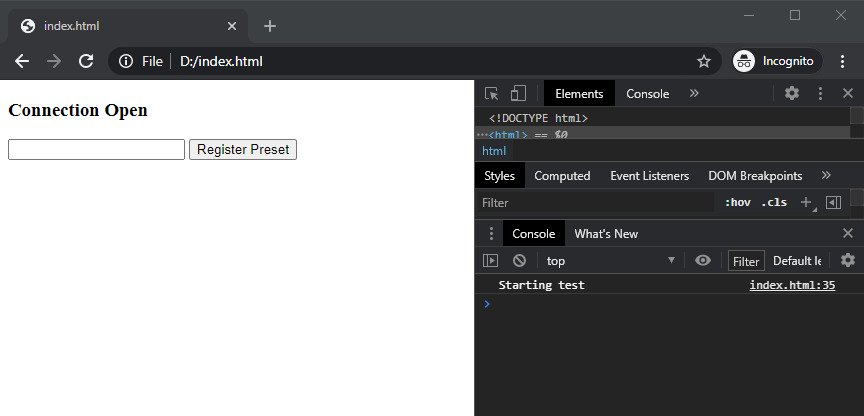Image resolution: width=864 pixels, height=416 pixels.
Task: Toggle the .cls element classes panel
Action: tap(774, 202)
